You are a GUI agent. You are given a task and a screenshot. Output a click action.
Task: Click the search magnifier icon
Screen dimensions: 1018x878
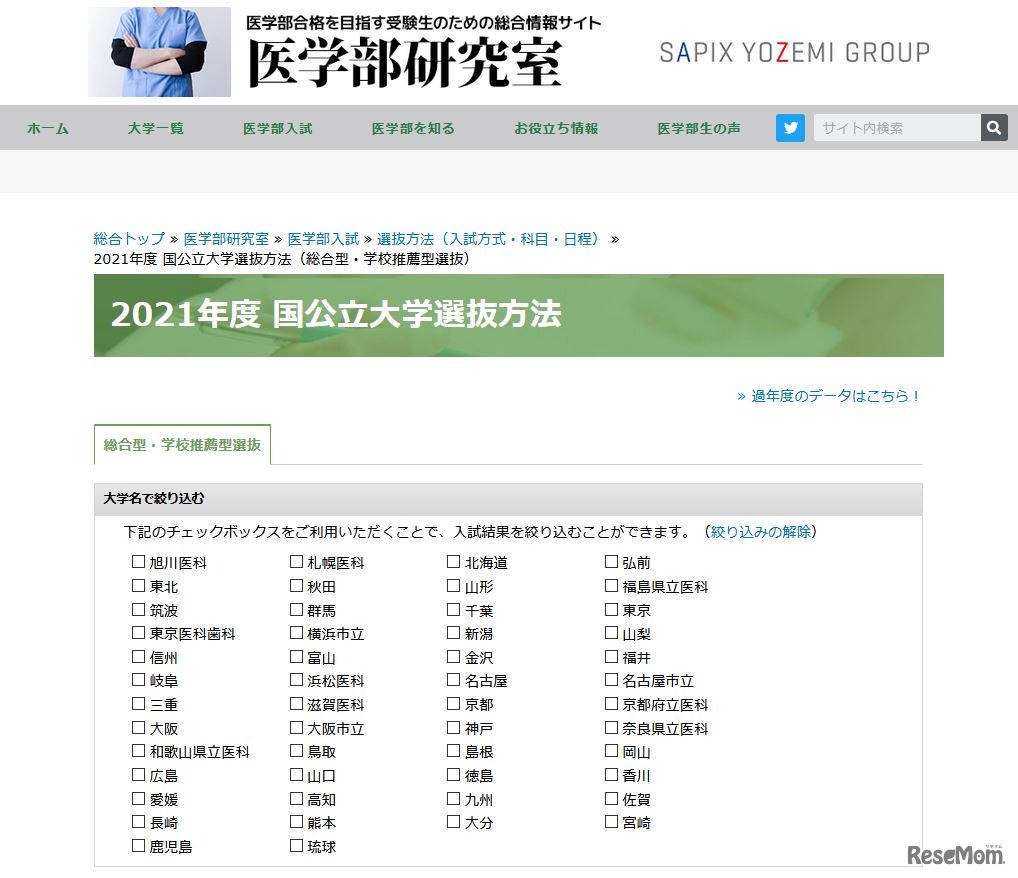pos(993,127)
